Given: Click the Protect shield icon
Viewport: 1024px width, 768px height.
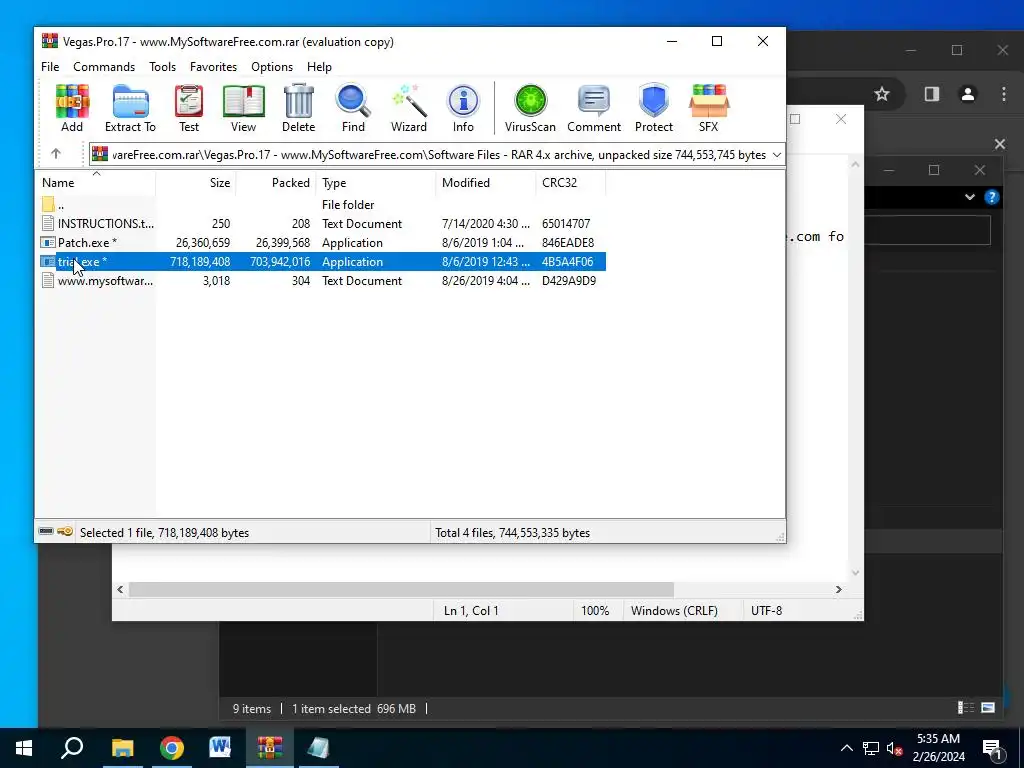Looking at the screenshot, I should pyautogui.click(x=654, y=108).
